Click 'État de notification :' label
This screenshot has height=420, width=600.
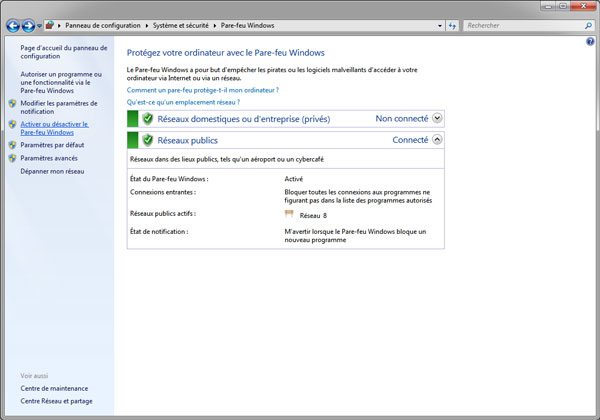159,231
